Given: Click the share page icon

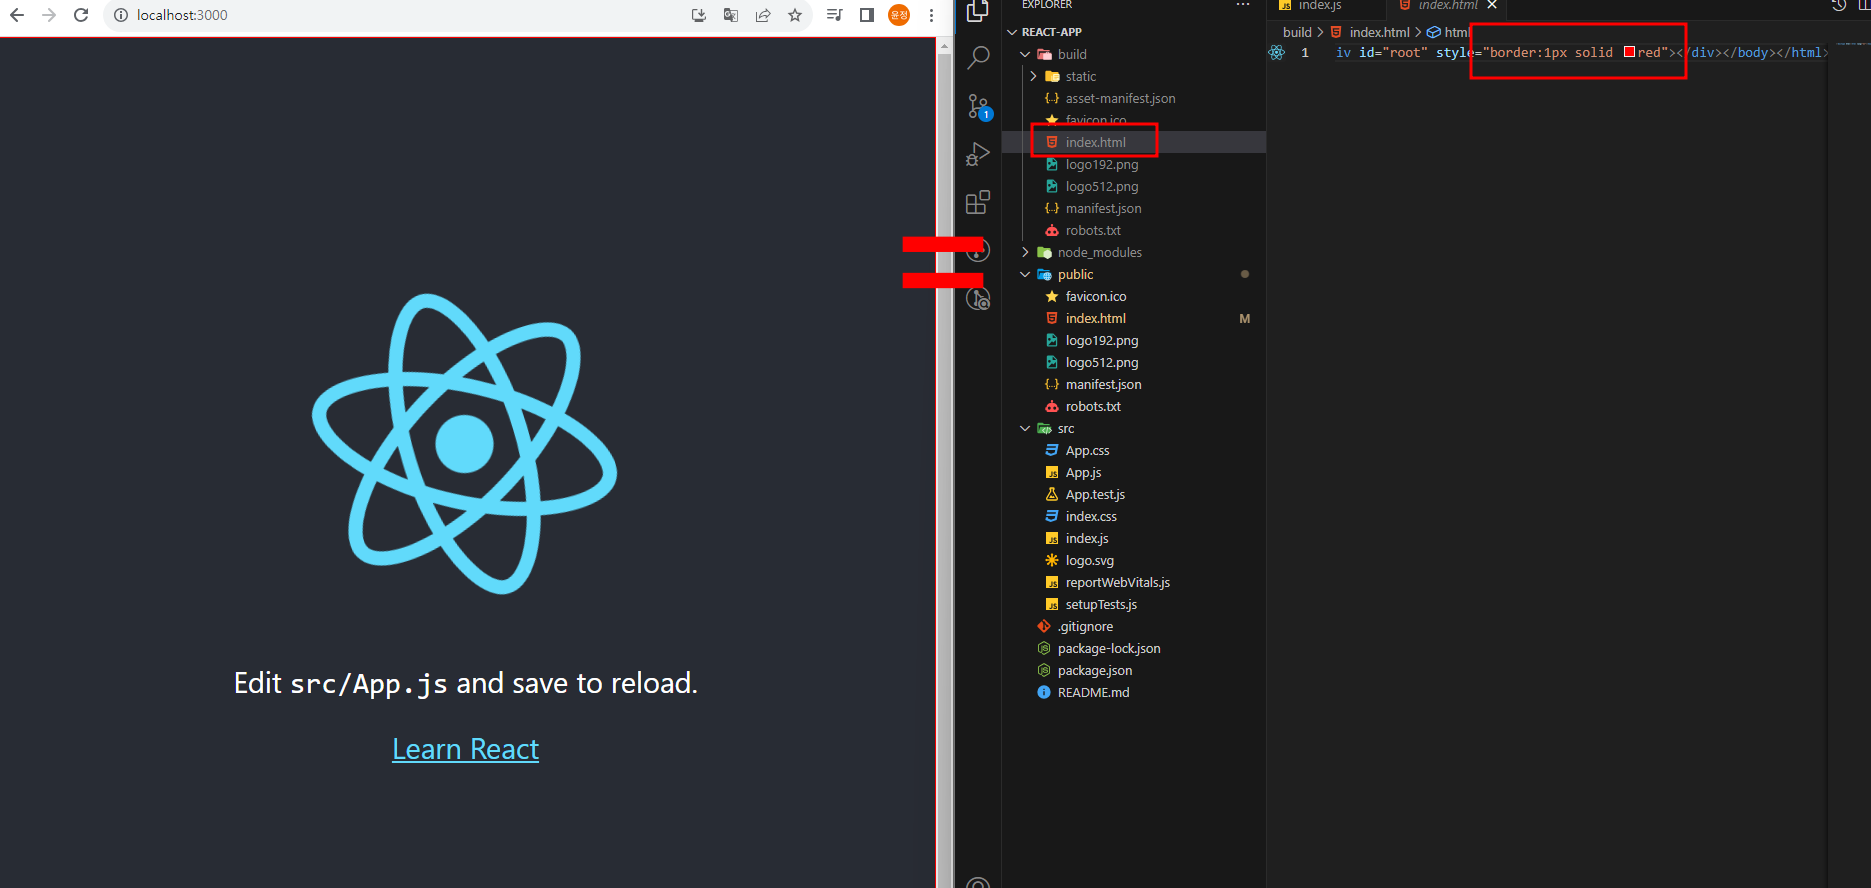Looking at the screenshot, I should coord(763,15).
